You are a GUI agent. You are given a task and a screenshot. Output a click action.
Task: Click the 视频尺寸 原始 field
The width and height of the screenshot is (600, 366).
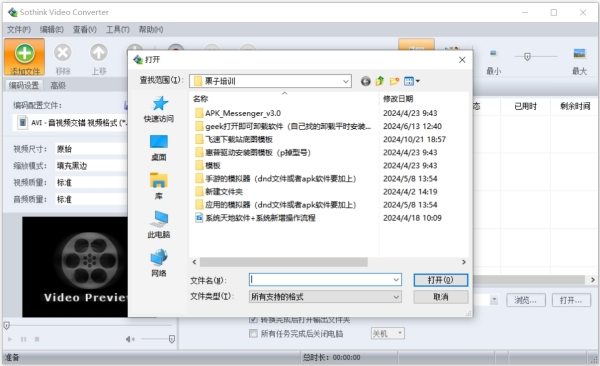click(x=91, y=149)
